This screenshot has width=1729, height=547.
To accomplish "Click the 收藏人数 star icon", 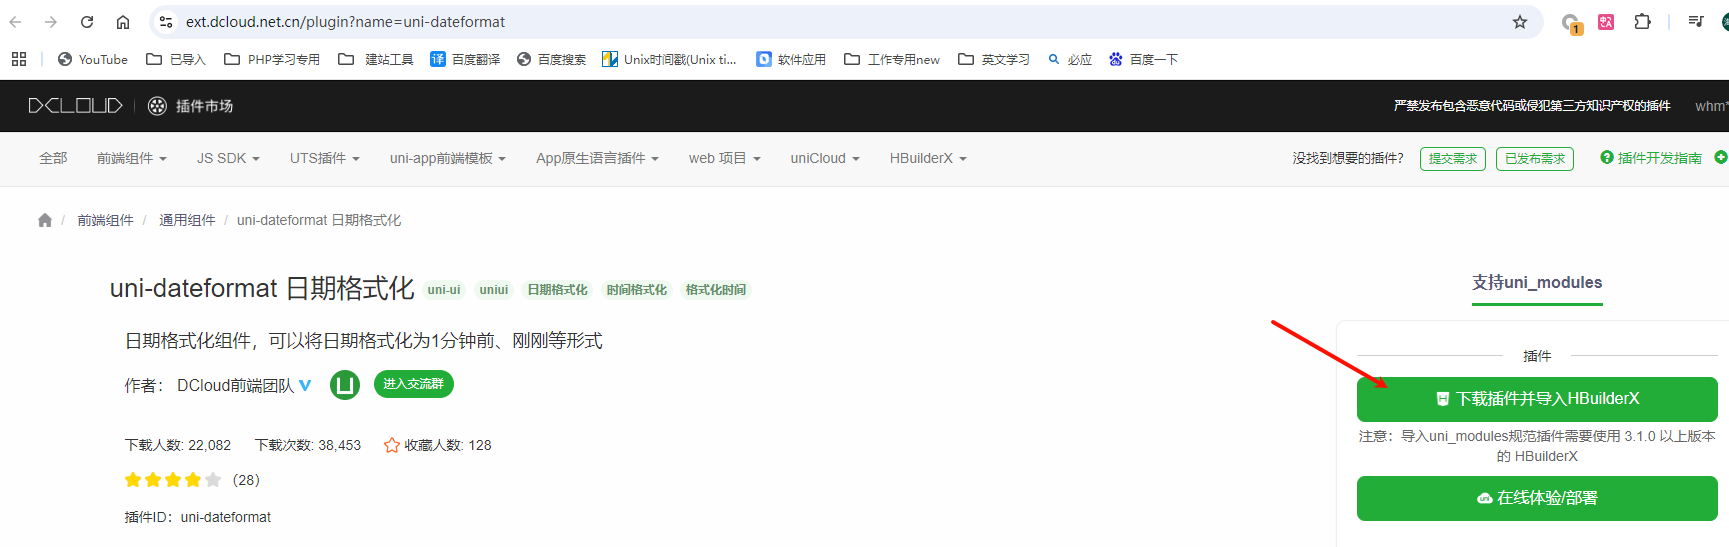I will coord(392,445).
